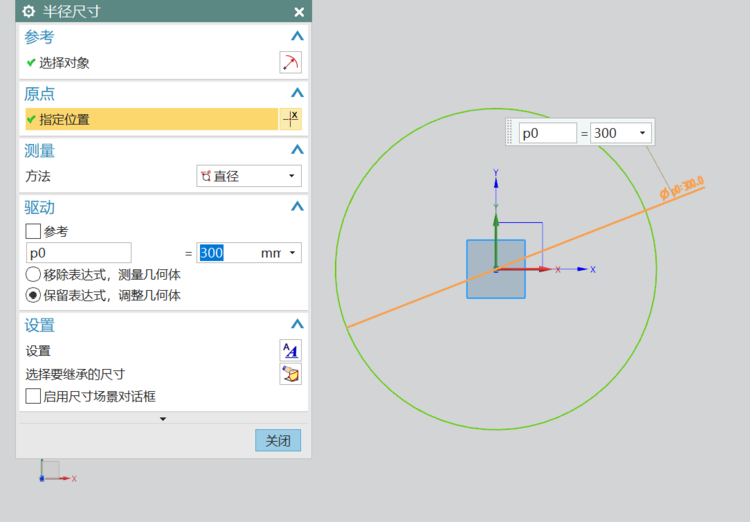Expand more options triangle above 关闭
The image size is (750, 522).
pyautogui.click(x=163, y=419)
